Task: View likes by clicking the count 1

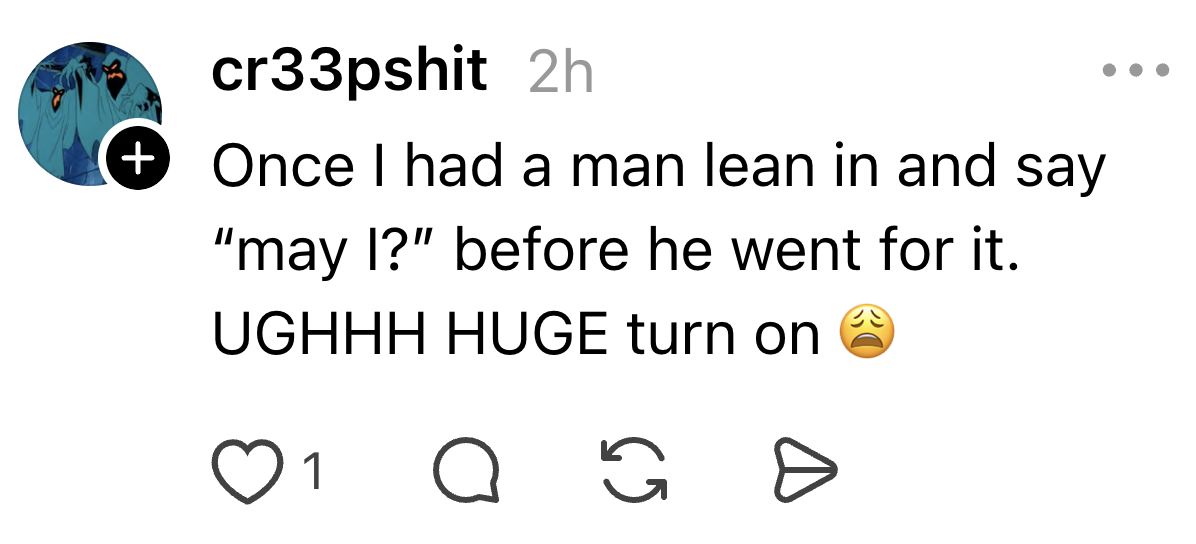Action: click(313, 472)
